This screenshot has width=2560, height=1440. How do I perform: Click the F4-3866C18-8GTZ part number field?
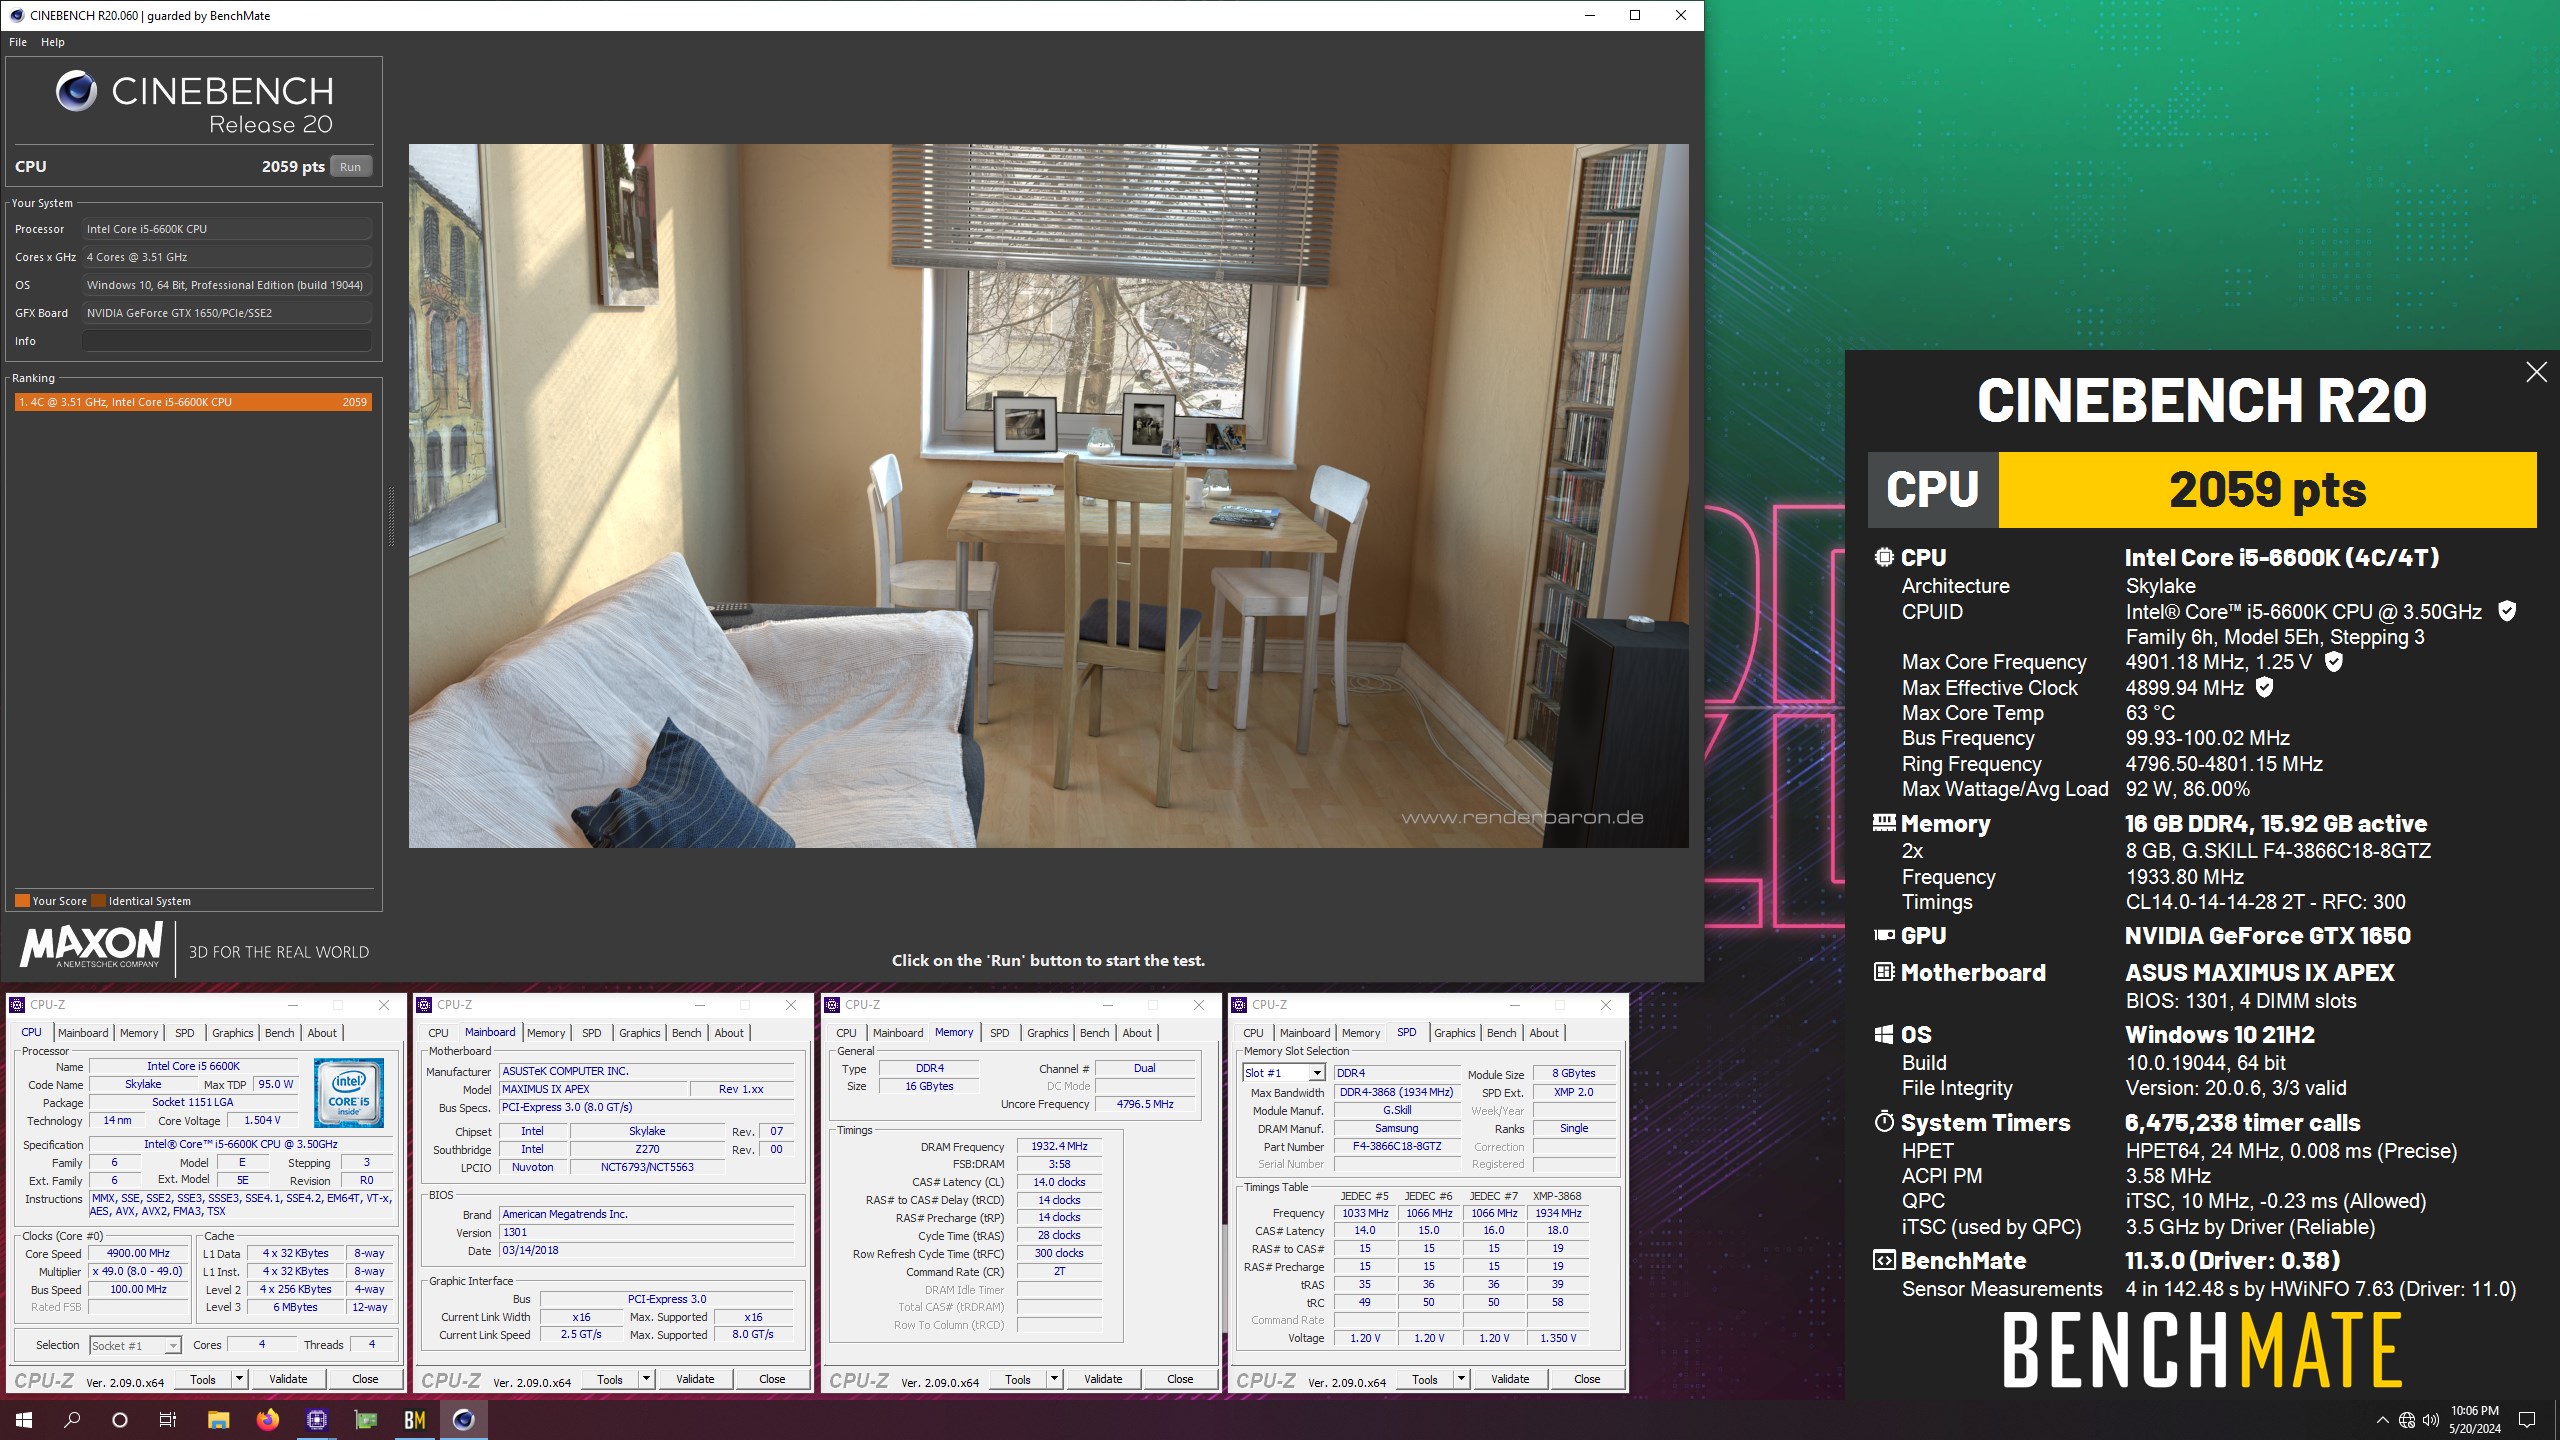pos(1397,1146)
